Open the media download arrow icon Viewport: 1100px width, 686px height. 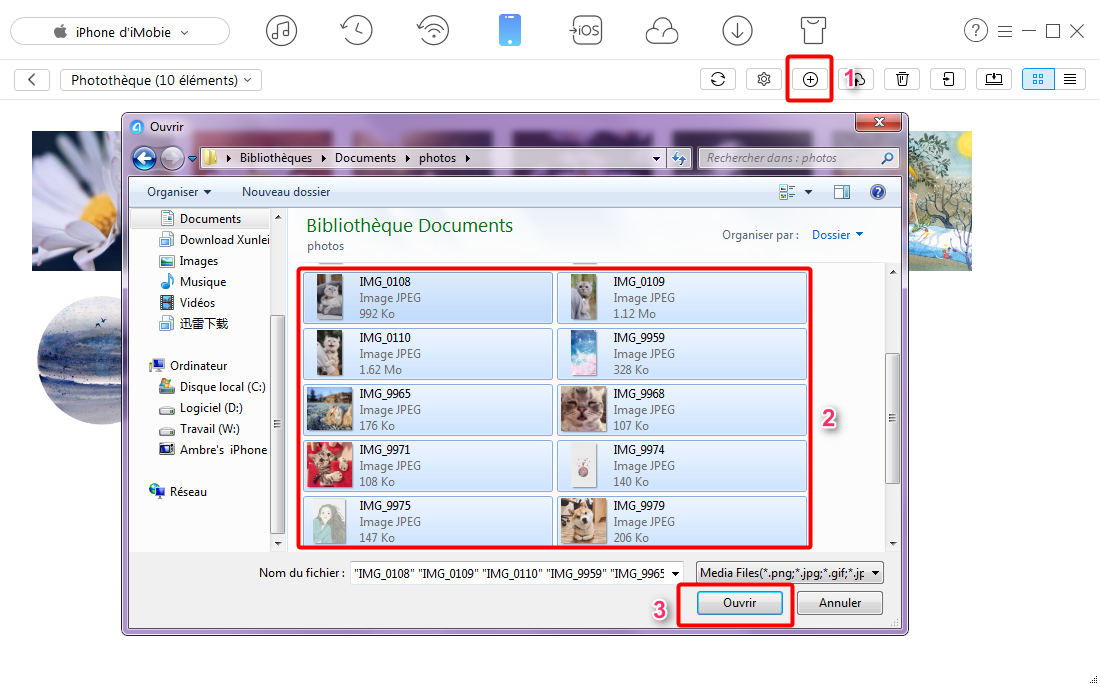coord(737,31)
